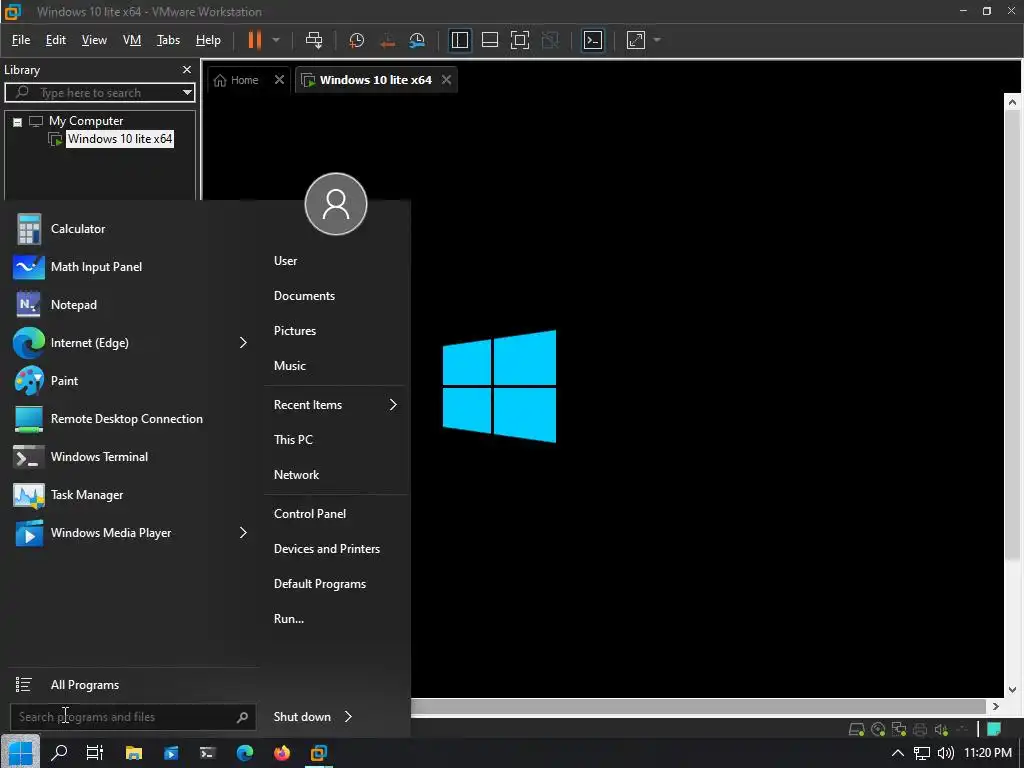Close the Library panel
Image resolution: width=1024 pixels, height=768 pixels.
(x=187, y=70)
